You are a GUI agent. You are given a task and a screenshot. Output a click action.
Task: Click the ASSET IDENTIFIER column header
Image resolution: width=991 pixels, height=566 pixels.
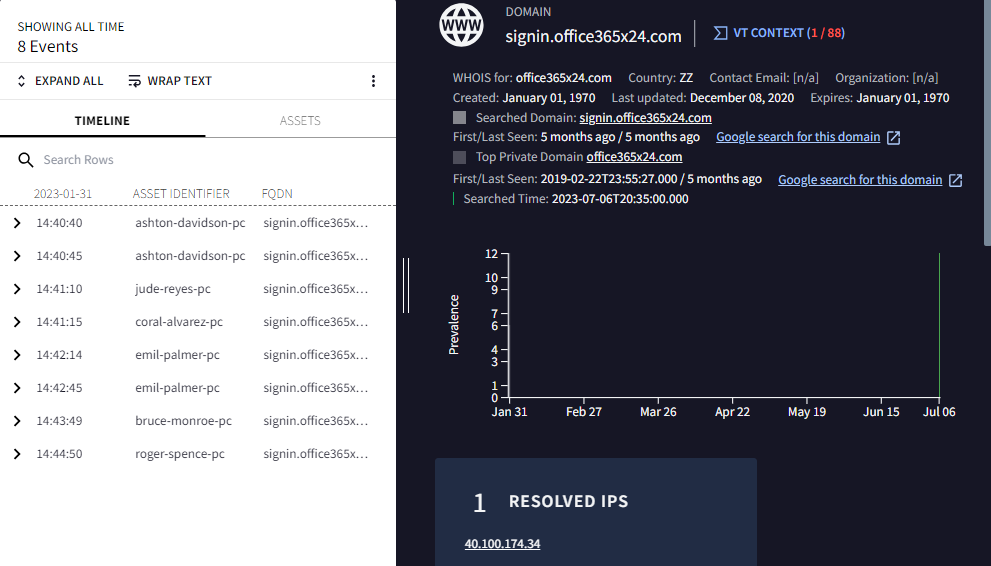pos(181,194)
